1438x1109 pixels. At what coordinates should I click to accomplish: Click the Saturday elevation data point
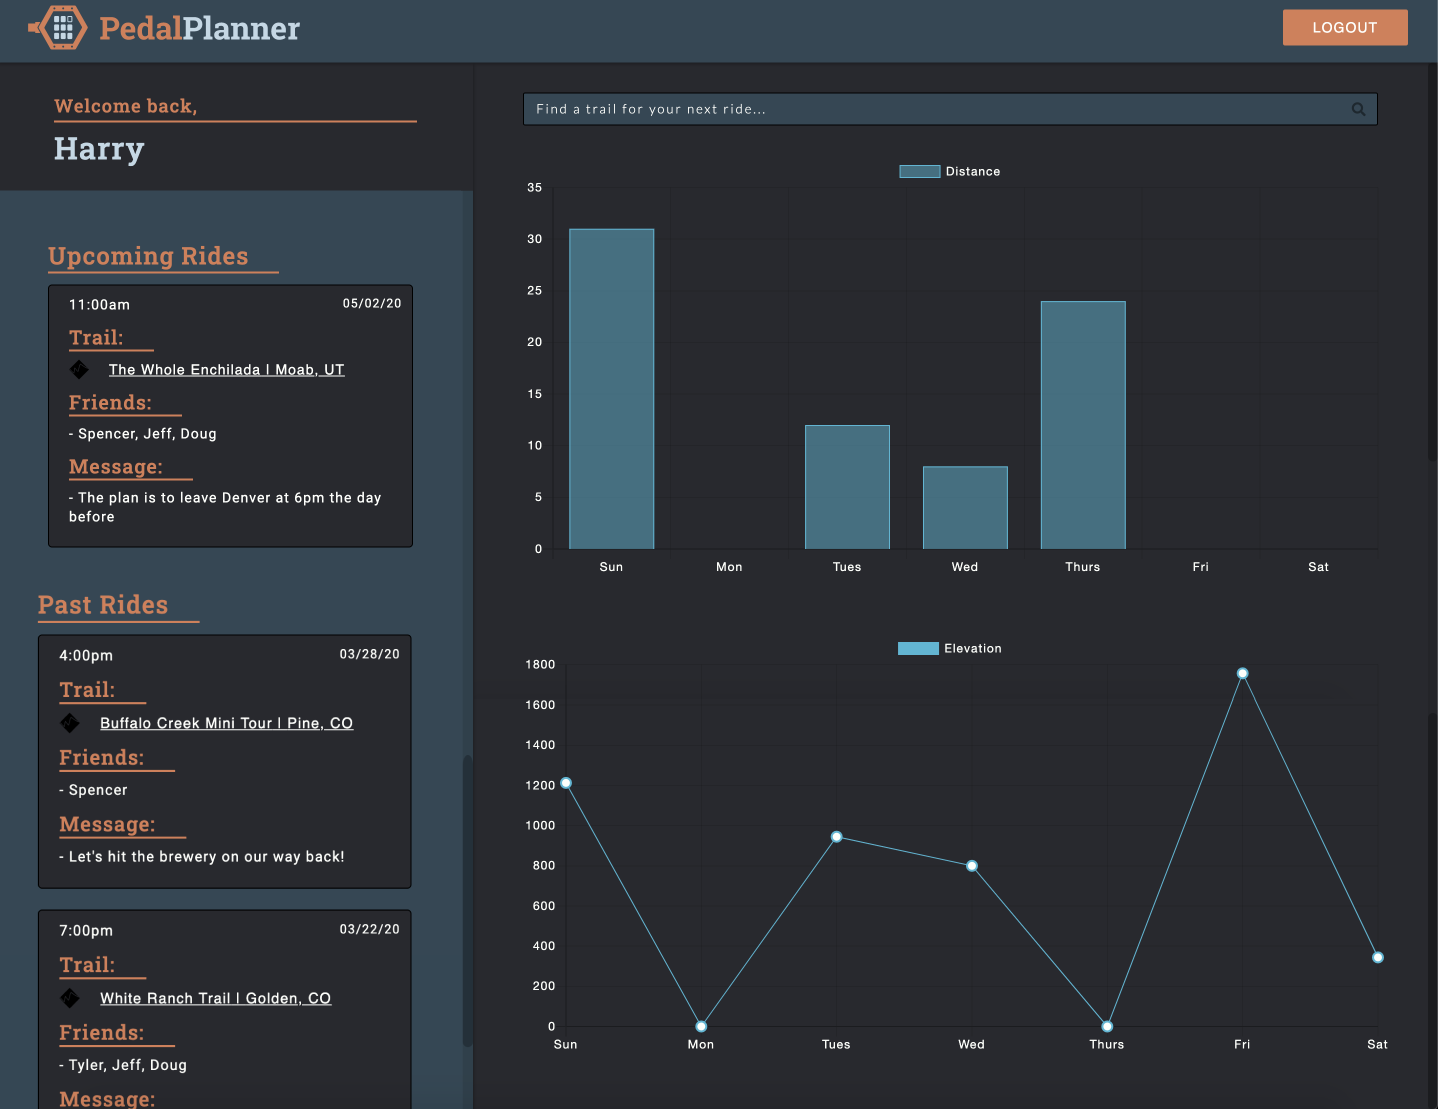click(x=1378, y=957)
